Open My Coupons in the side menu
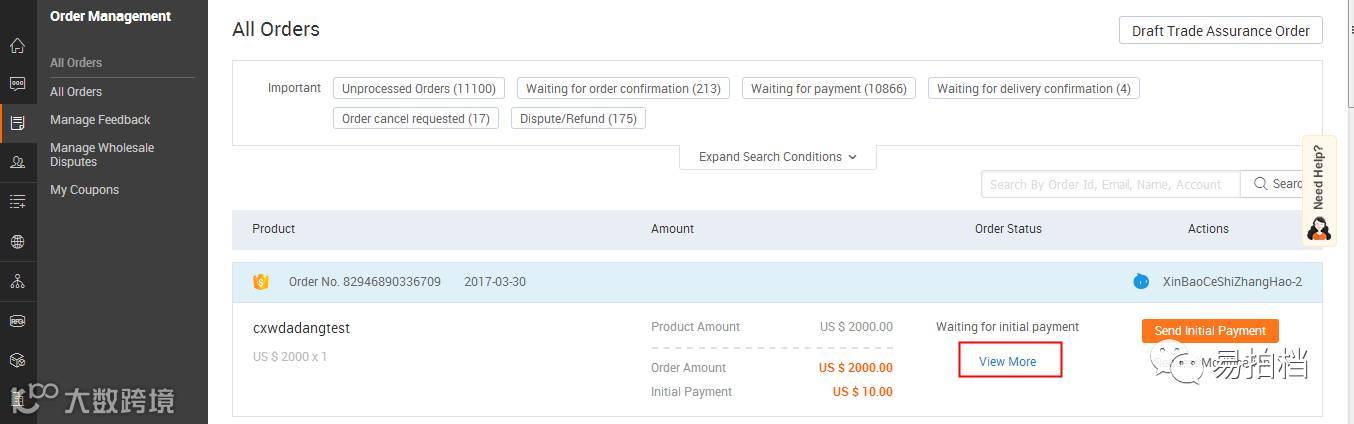The image size is (1354, 424). pyautogui.click(x=84, y=190)
